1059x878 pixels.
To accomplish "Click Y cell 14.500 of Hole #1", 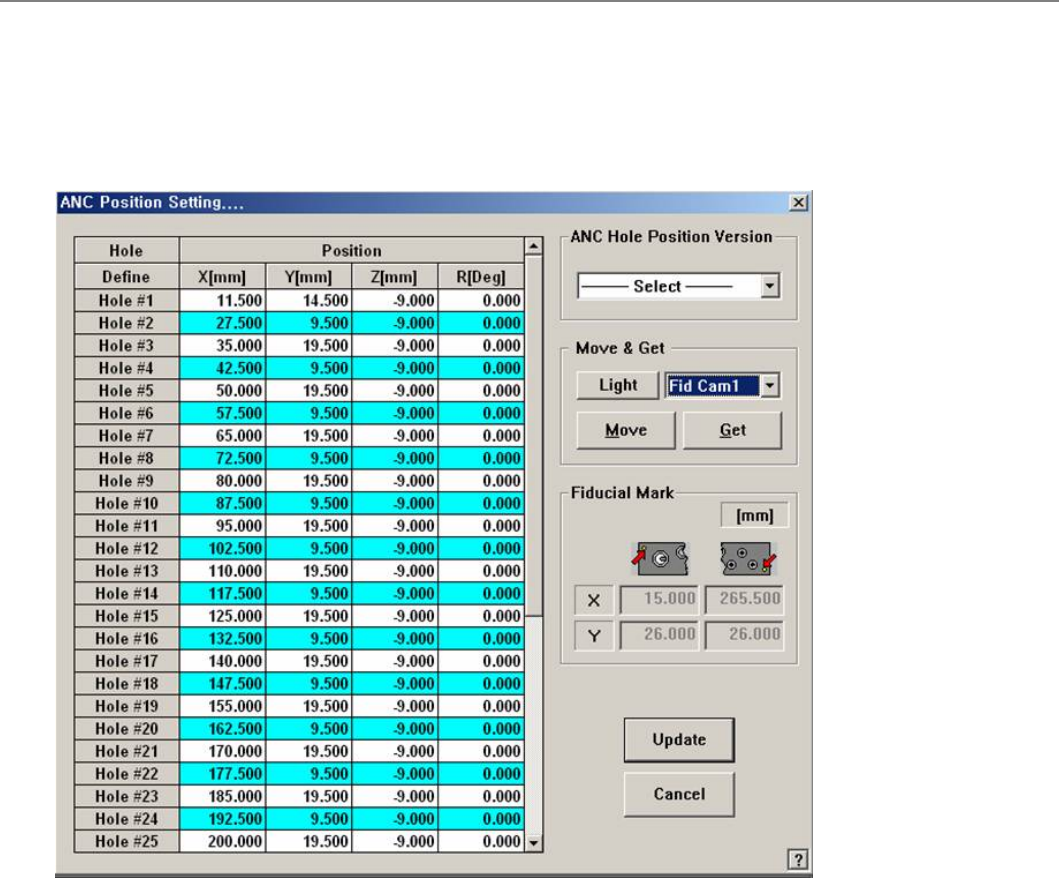I will [309, 301].
